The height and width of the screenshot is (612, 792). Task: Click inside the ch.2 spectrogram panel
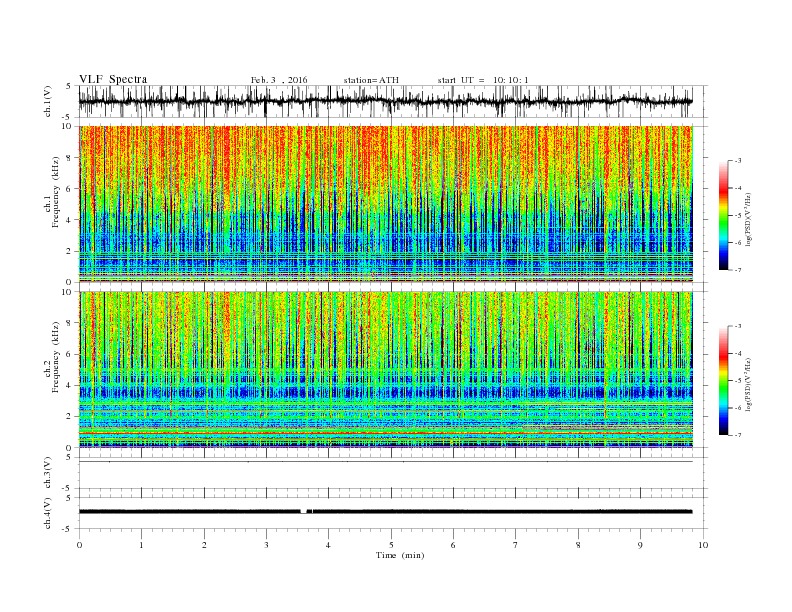(x=385, y=370)
